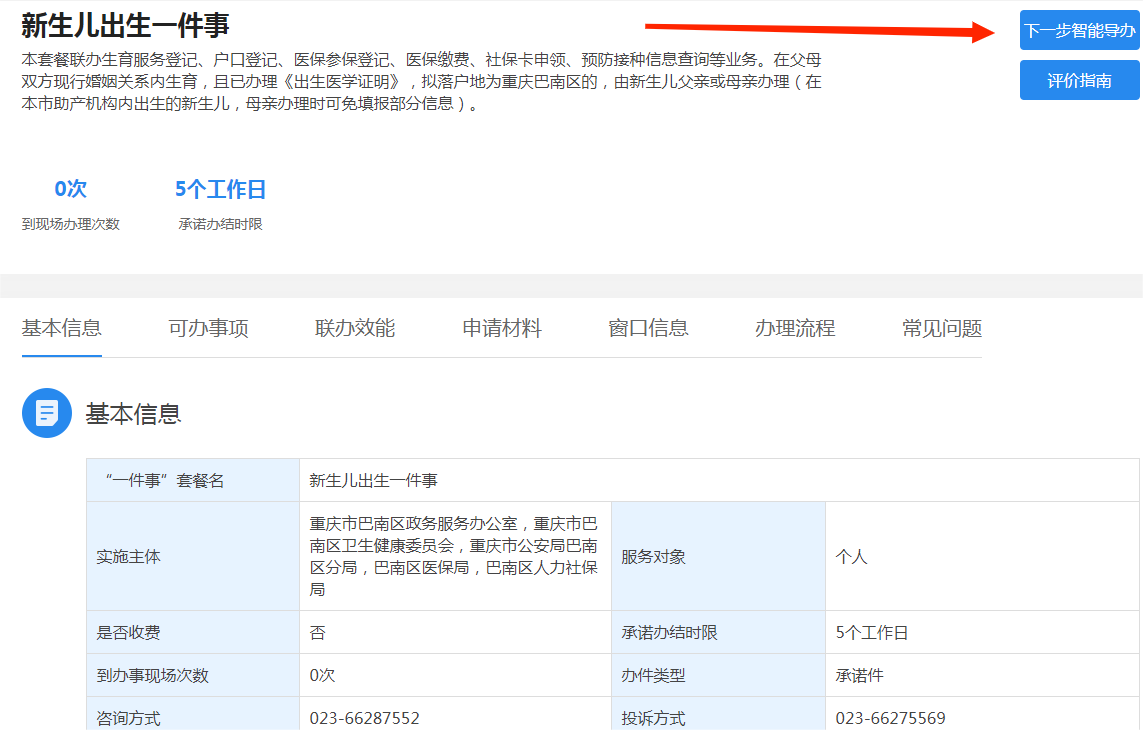Click the 重庆市巴南区政务服务办公室 implementing bodies cell
This screenshot has width=1143, height=730.
point(456,556)
